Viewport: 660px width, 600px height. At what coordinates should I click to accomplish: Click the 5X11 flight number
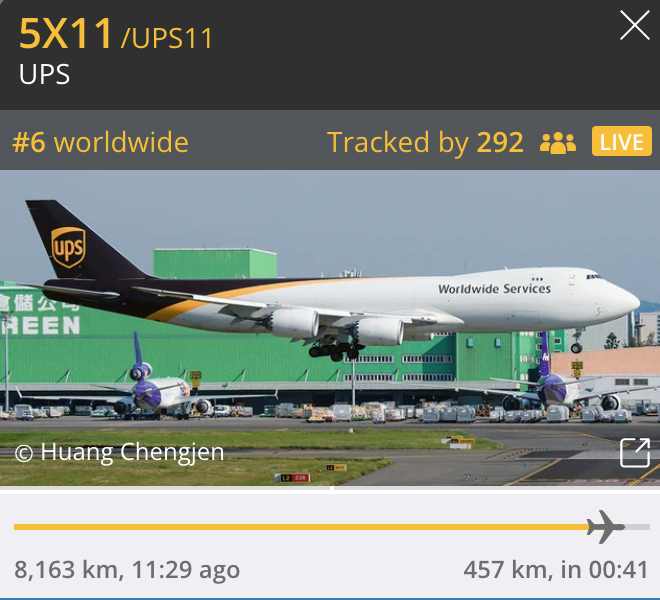coord(66,33)
